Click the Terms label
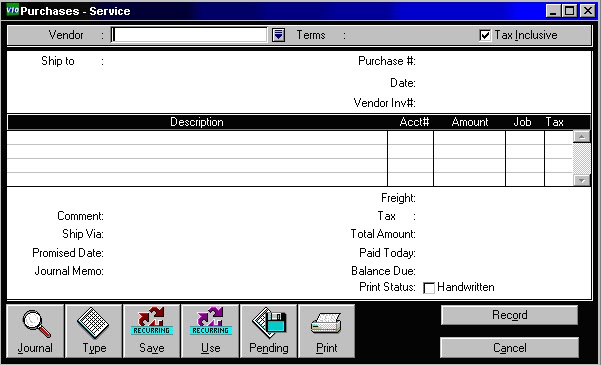The image size is (601, 365). 311,35
